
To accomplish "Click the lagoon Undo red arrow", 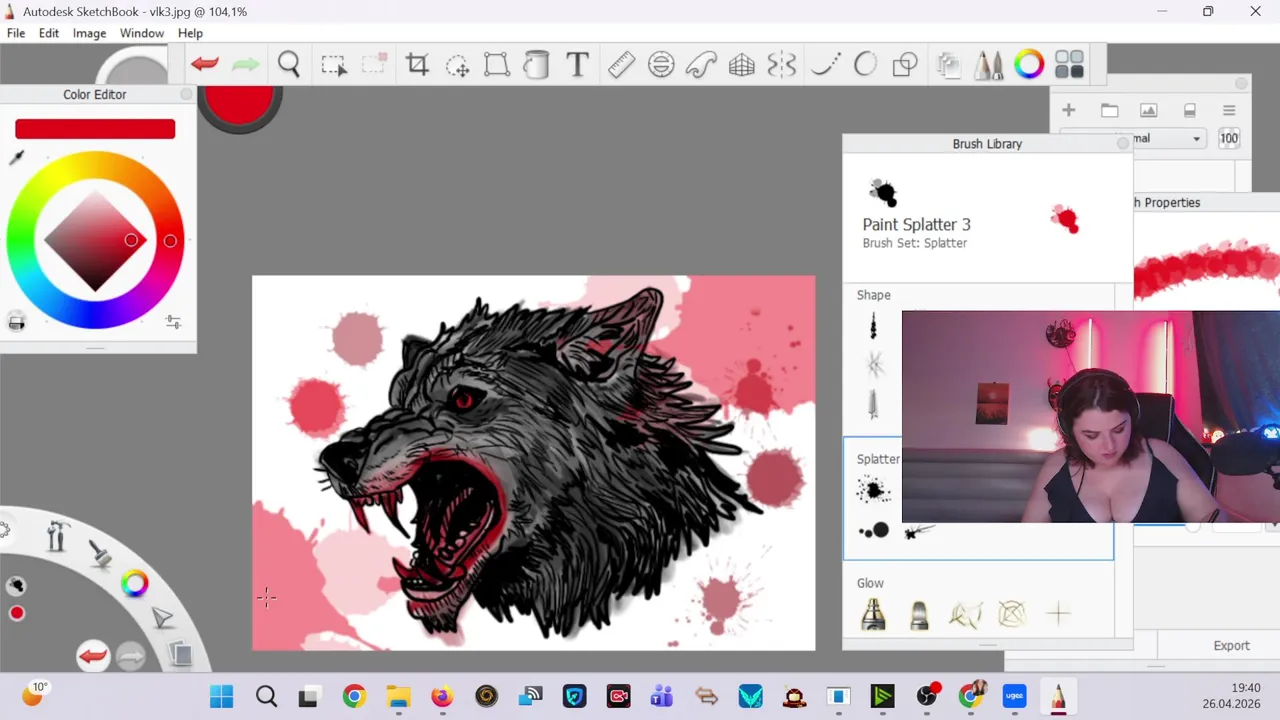I will pos(93,656).
